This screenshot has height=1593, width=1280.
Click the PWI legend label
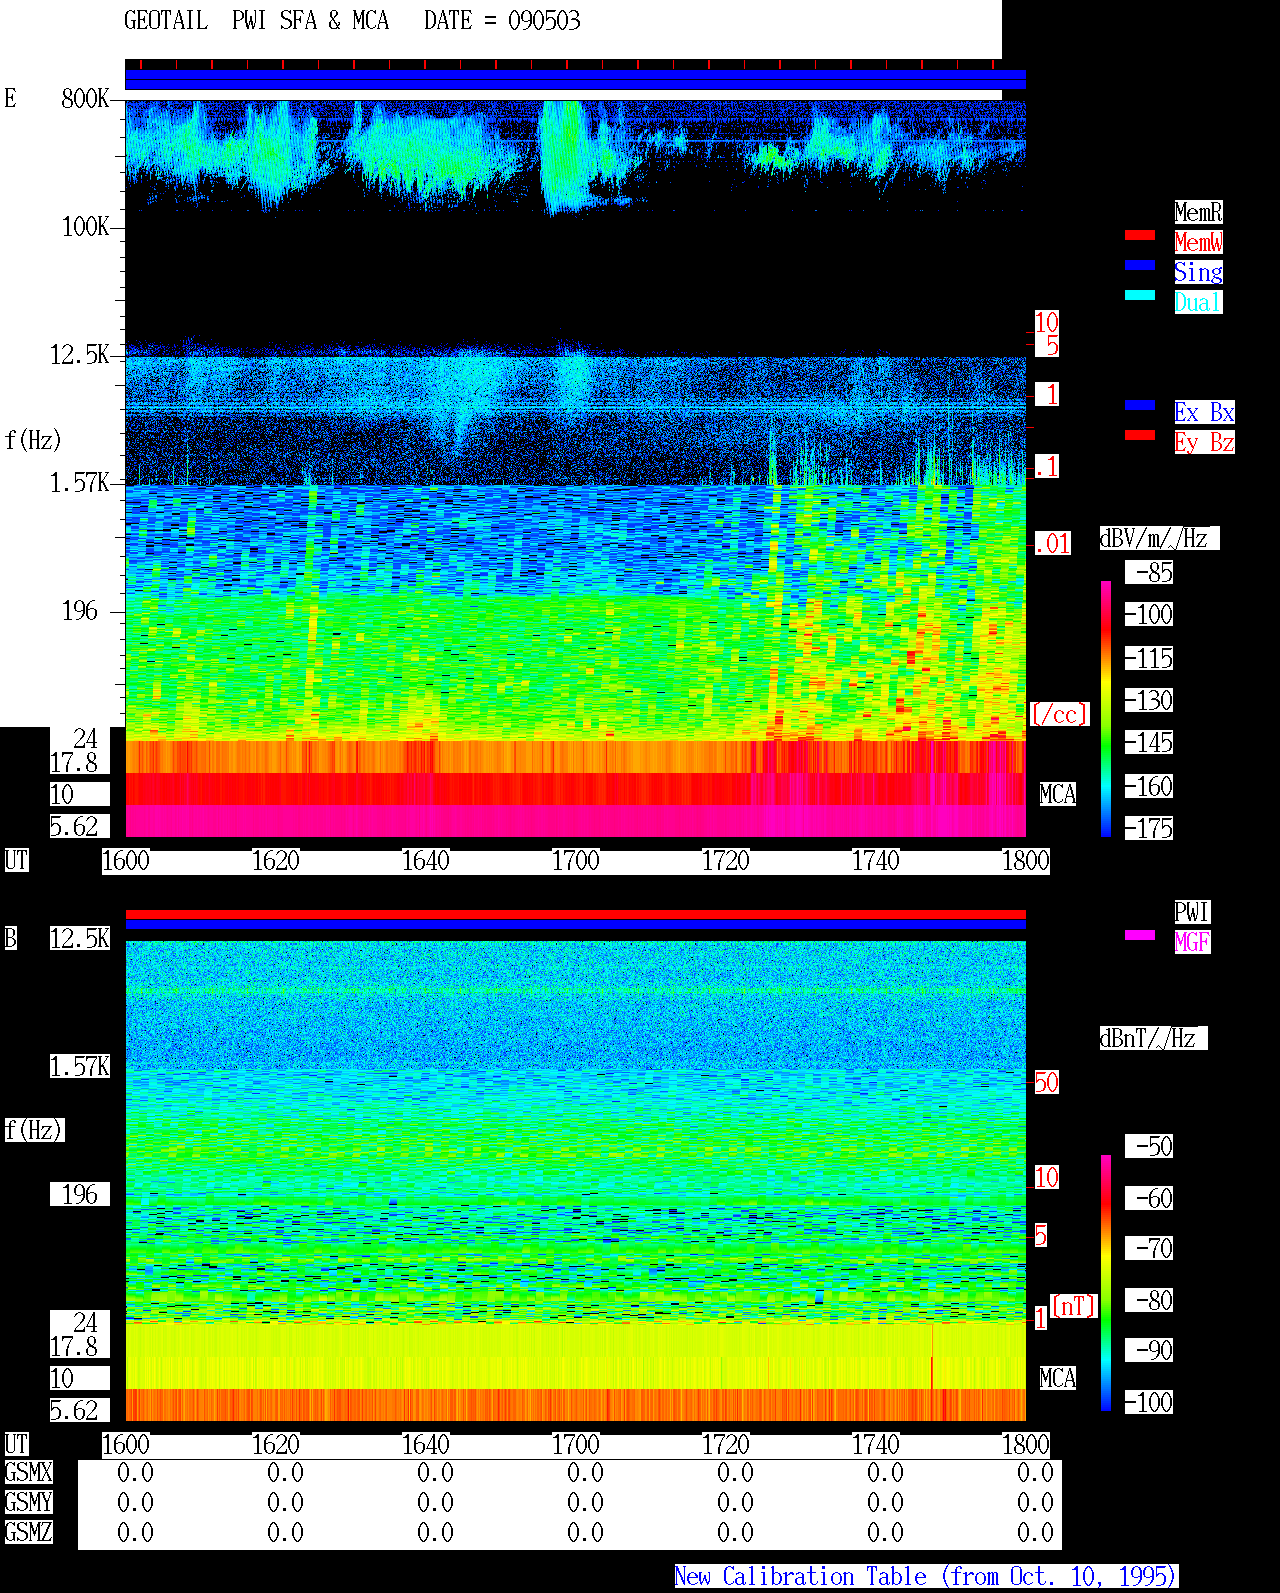1192,912
